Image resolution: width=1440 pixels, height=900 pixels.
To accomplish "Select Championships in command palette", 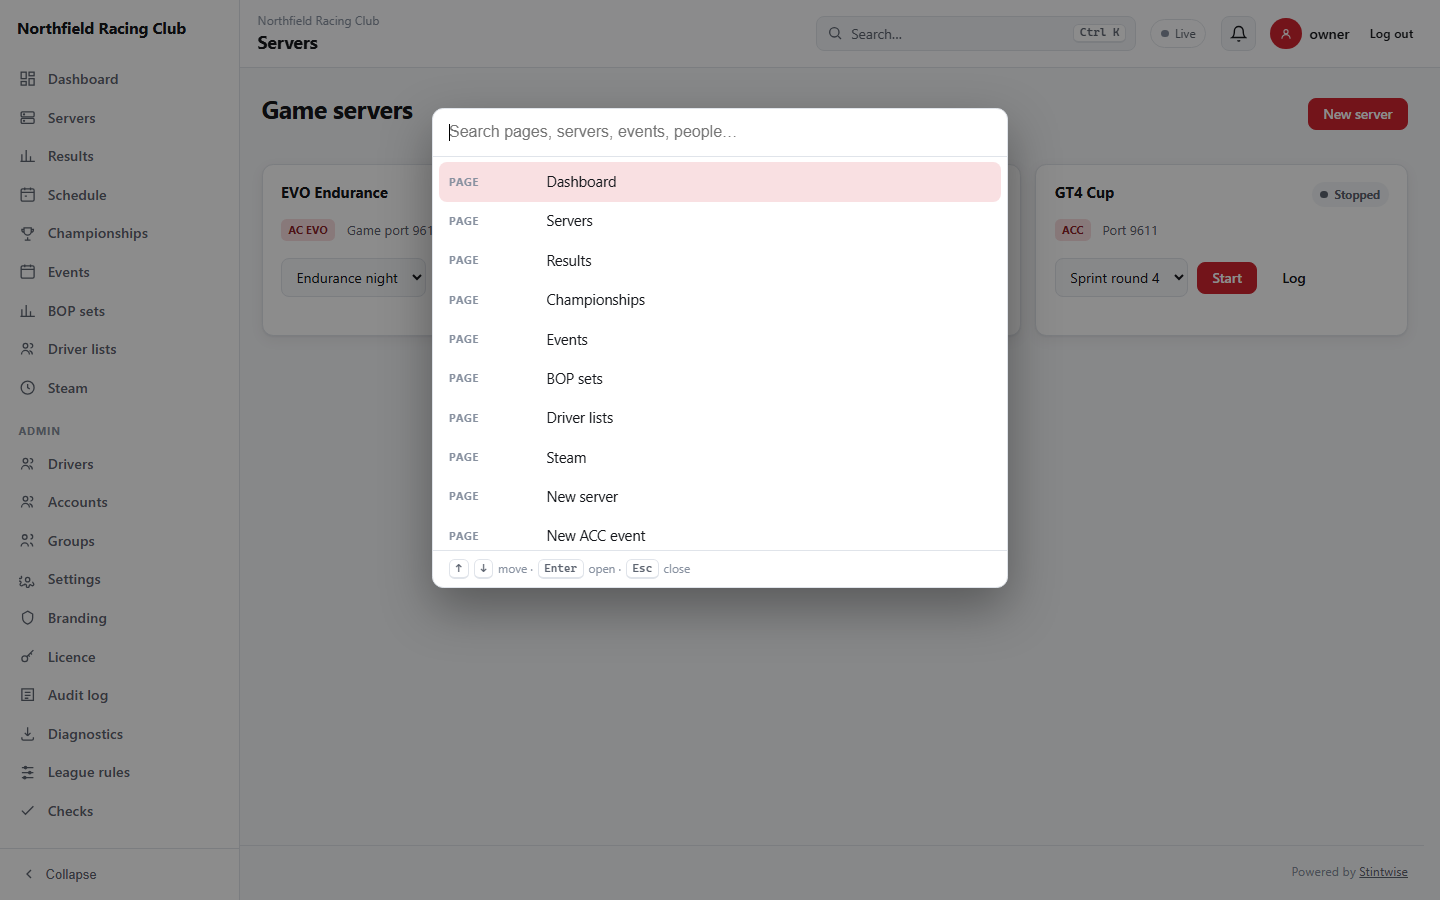I will tap(720, 300).
